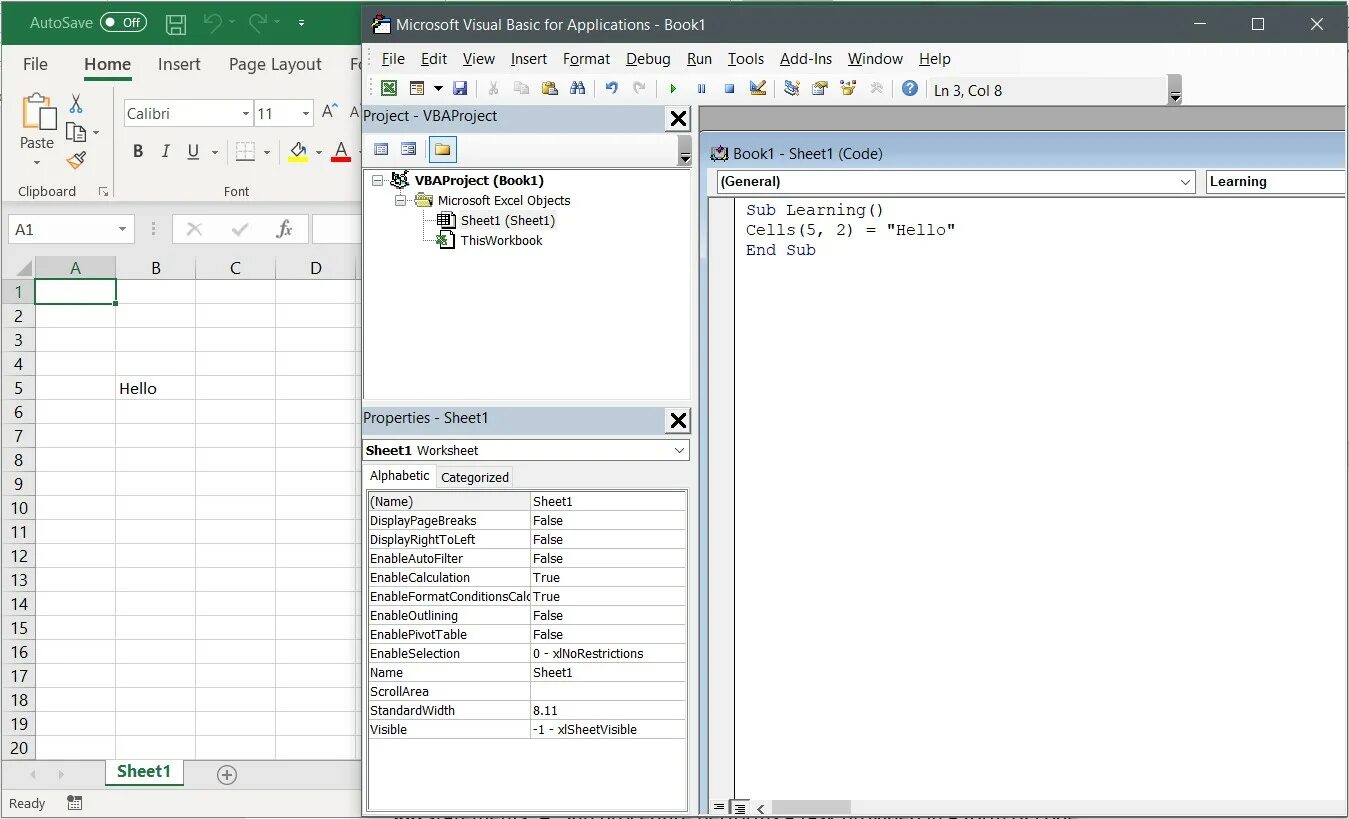Select ThisWorkbook in the project tree
Image resolution: width=1349 pixels, height=819 pixels.
coord(501,241)
